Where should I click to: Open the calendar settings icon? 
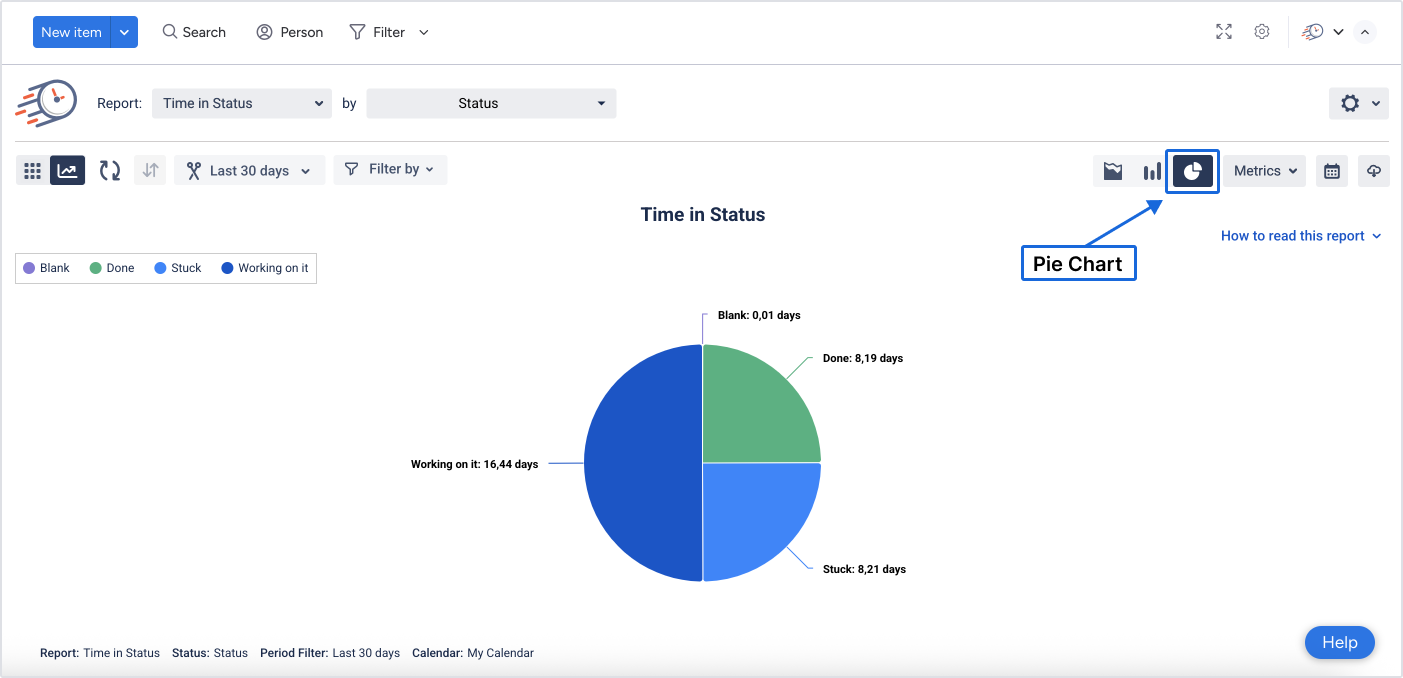click(1332, 171)
